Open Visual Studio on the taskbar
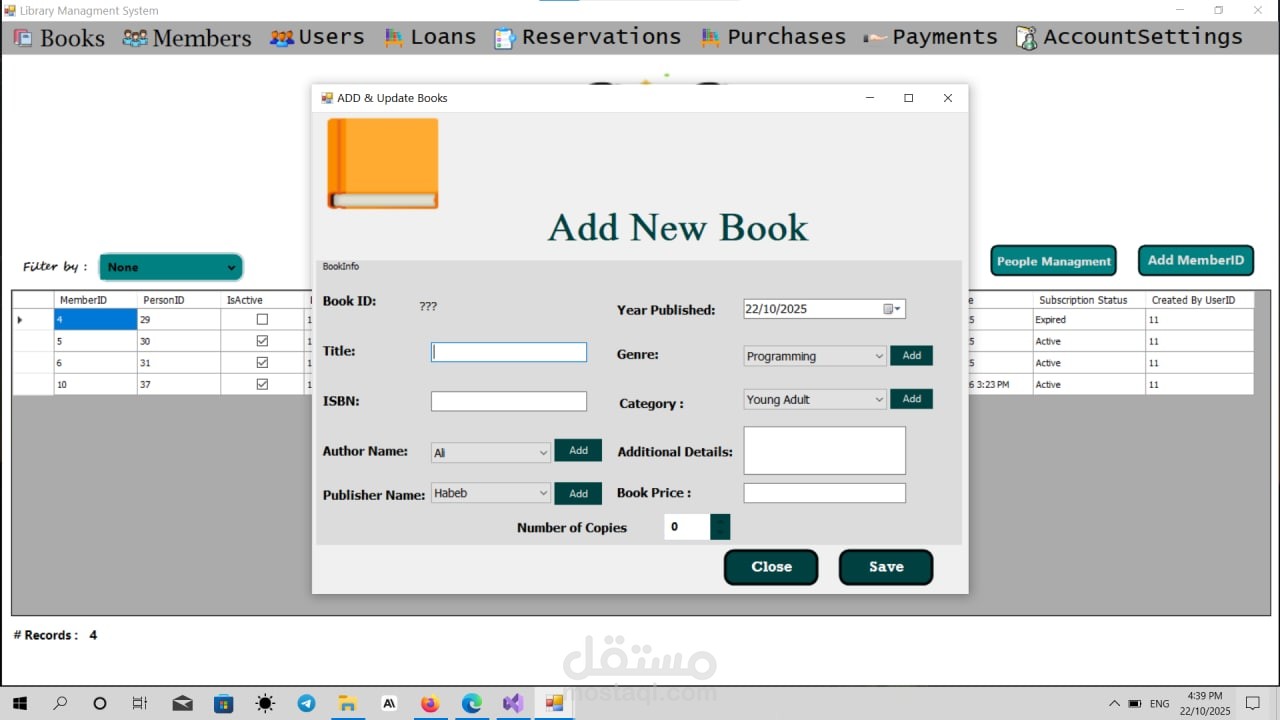This screenshot has height=720, width=1280. coord(513,703)
